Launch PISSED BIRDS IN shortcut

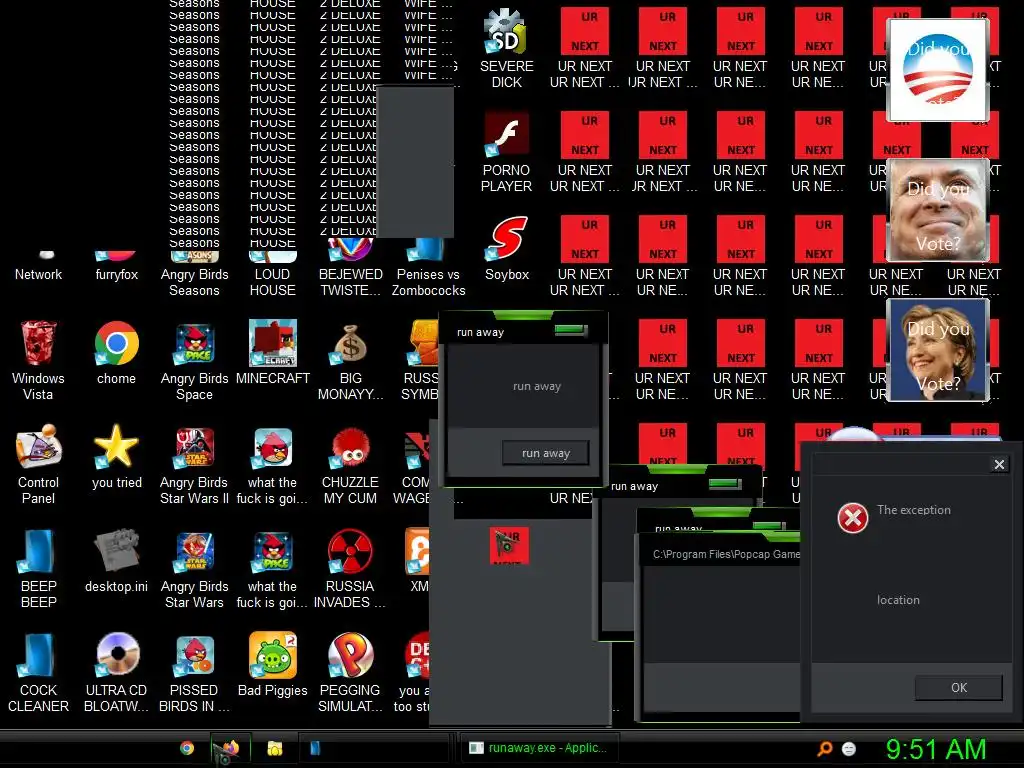(195, 672)
